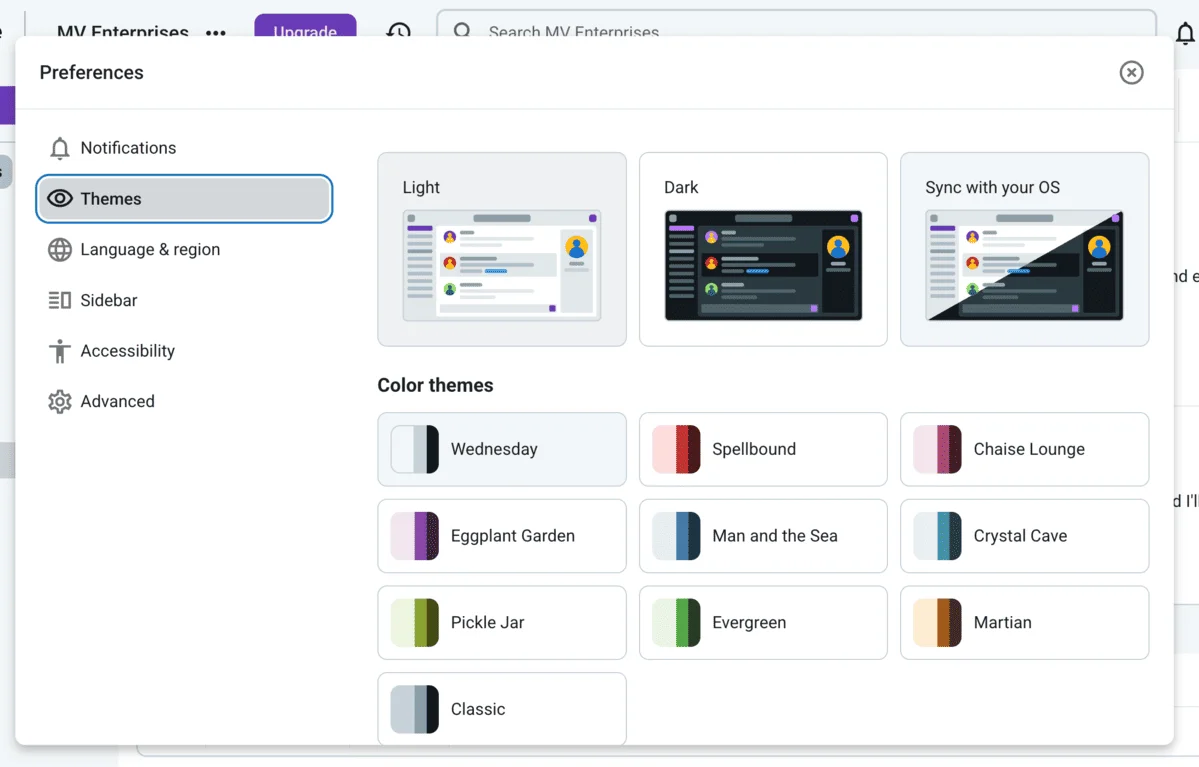The image size is (1199, 767).
Task: Open Sidebar settings via its list icon
Action: click(x=60, y=300)
